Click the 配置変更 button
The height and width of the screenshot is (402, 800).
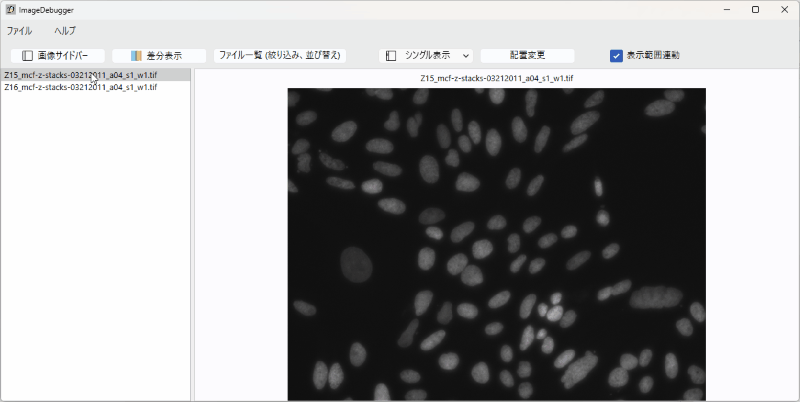[x=528, y=56]
